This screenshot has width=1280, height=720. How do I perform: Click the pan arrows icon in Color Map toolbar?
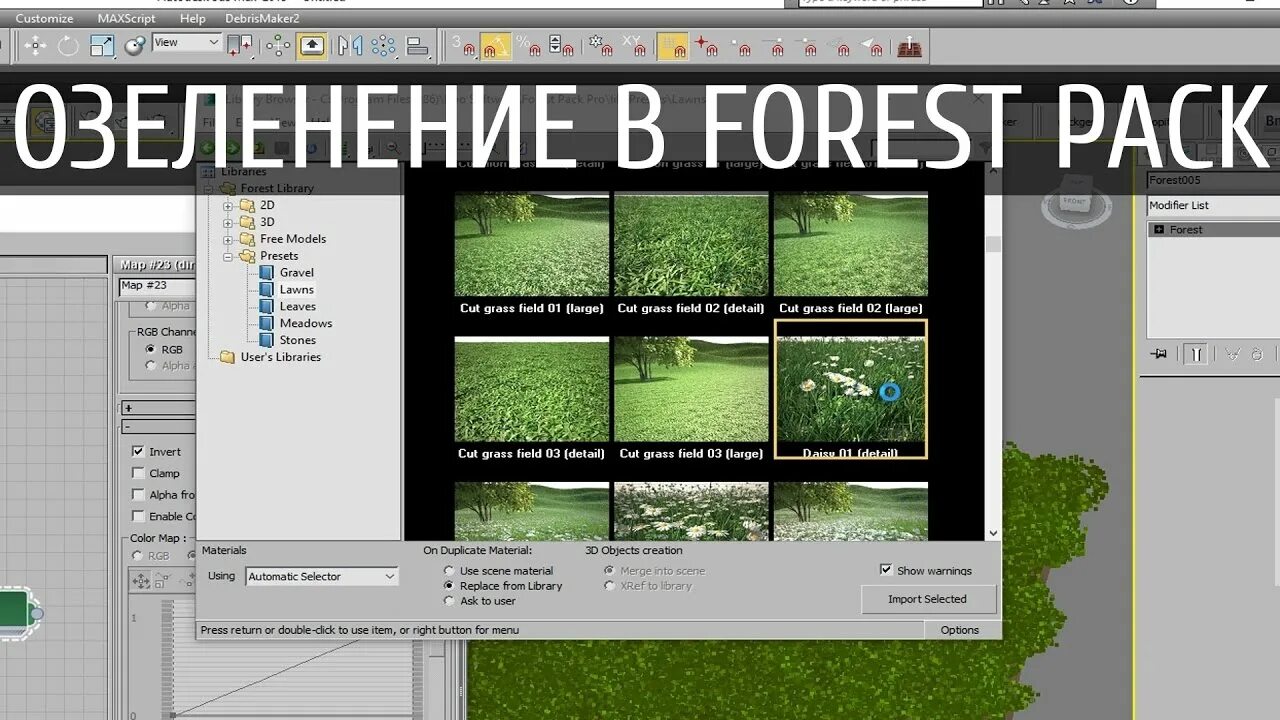pyautogui.click(x=141, y=580)
